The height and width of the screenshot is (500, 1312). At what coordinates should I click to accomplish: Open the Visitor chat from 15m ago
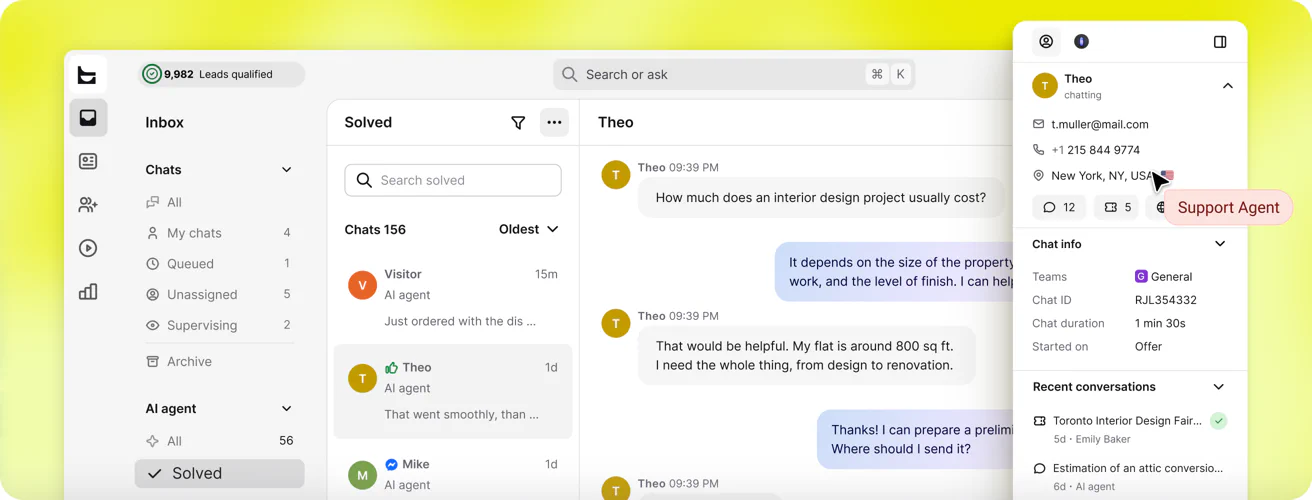[x=453, y=297]
